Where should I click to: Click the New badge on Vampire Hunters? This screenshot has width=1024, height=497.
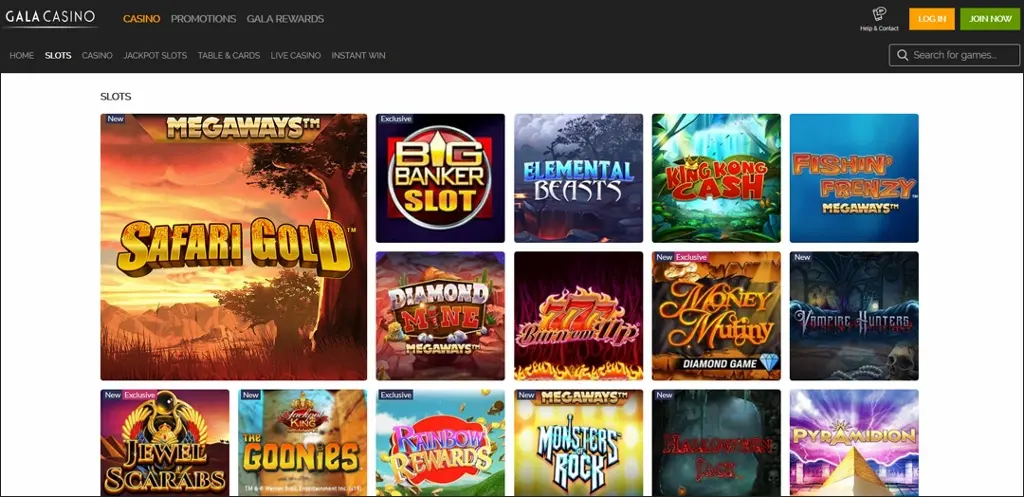[x=802, y=257]
